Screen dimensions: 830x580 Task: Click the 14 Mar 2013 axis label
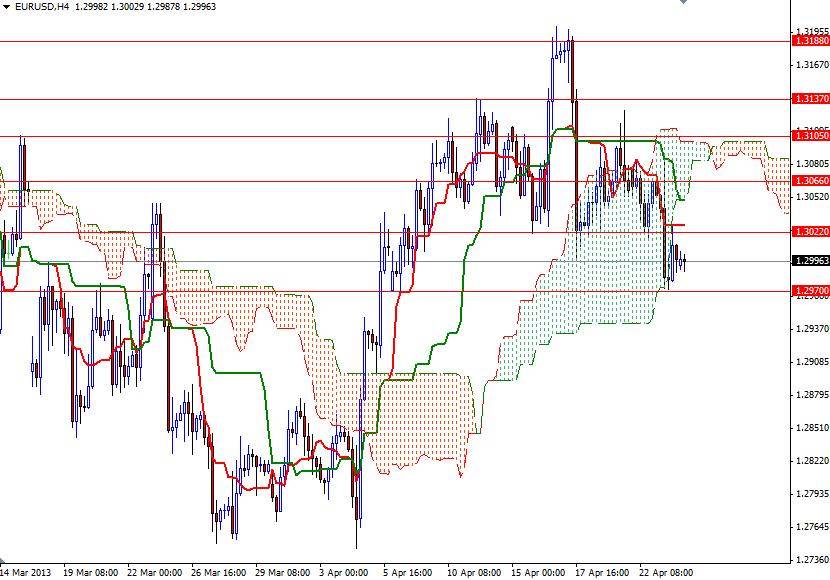[25, 566]
